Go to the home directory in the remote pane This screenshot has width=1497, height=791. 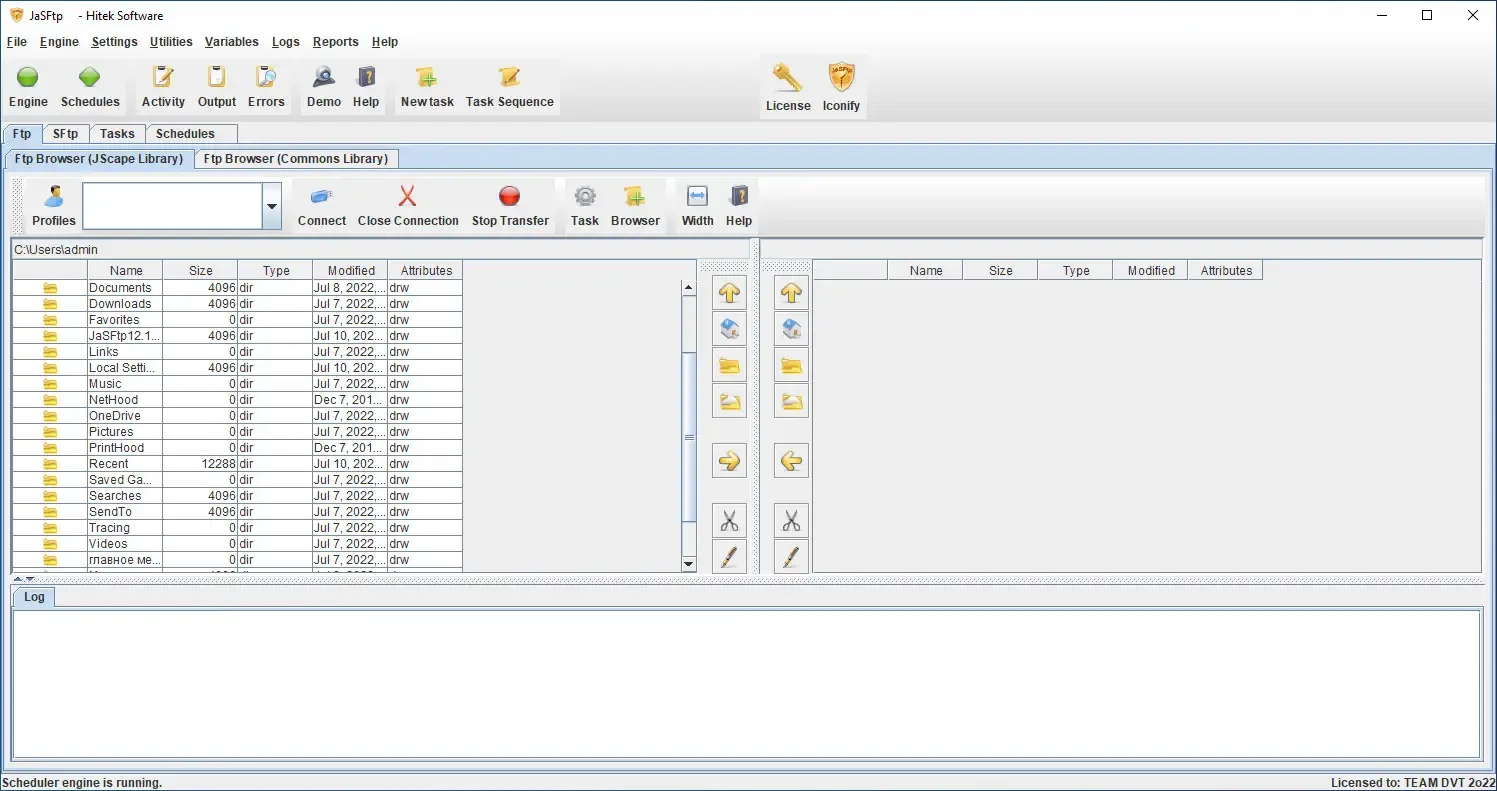(791, 329)
